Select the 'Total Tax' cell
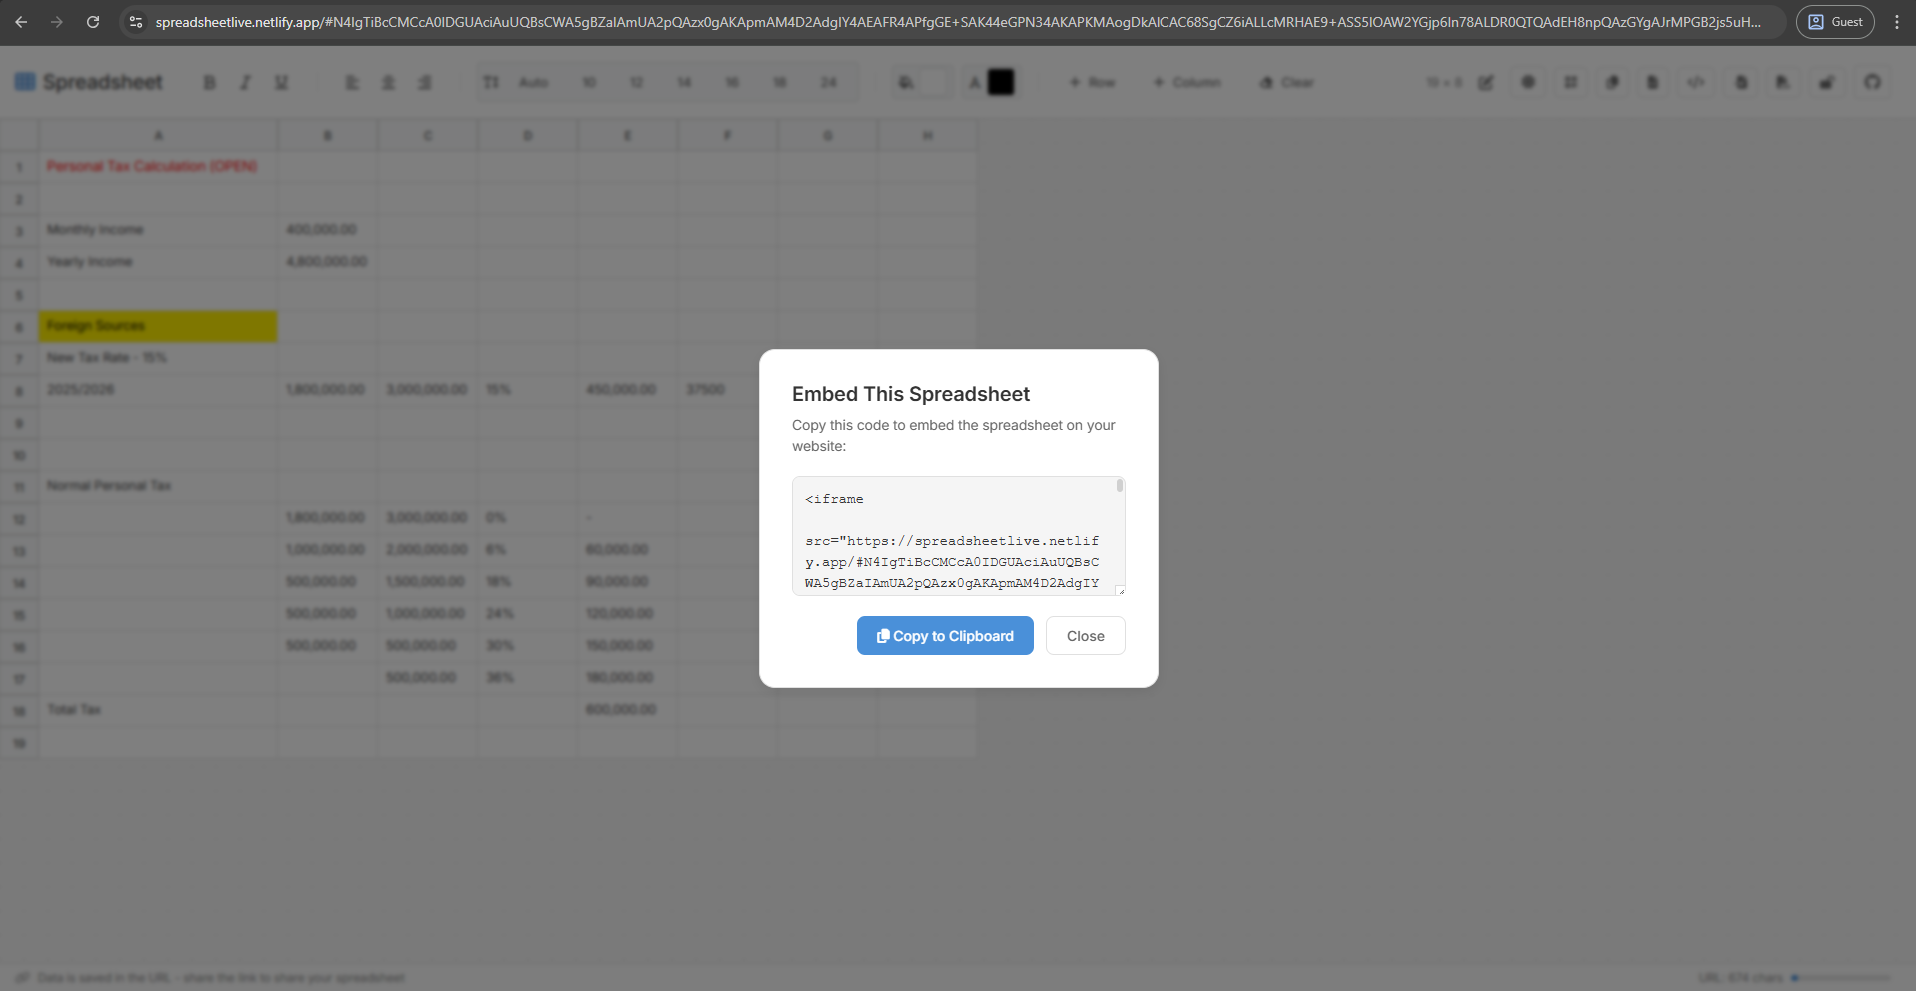Viewport: 1916px width, 991px height. (x=158, y=710)
